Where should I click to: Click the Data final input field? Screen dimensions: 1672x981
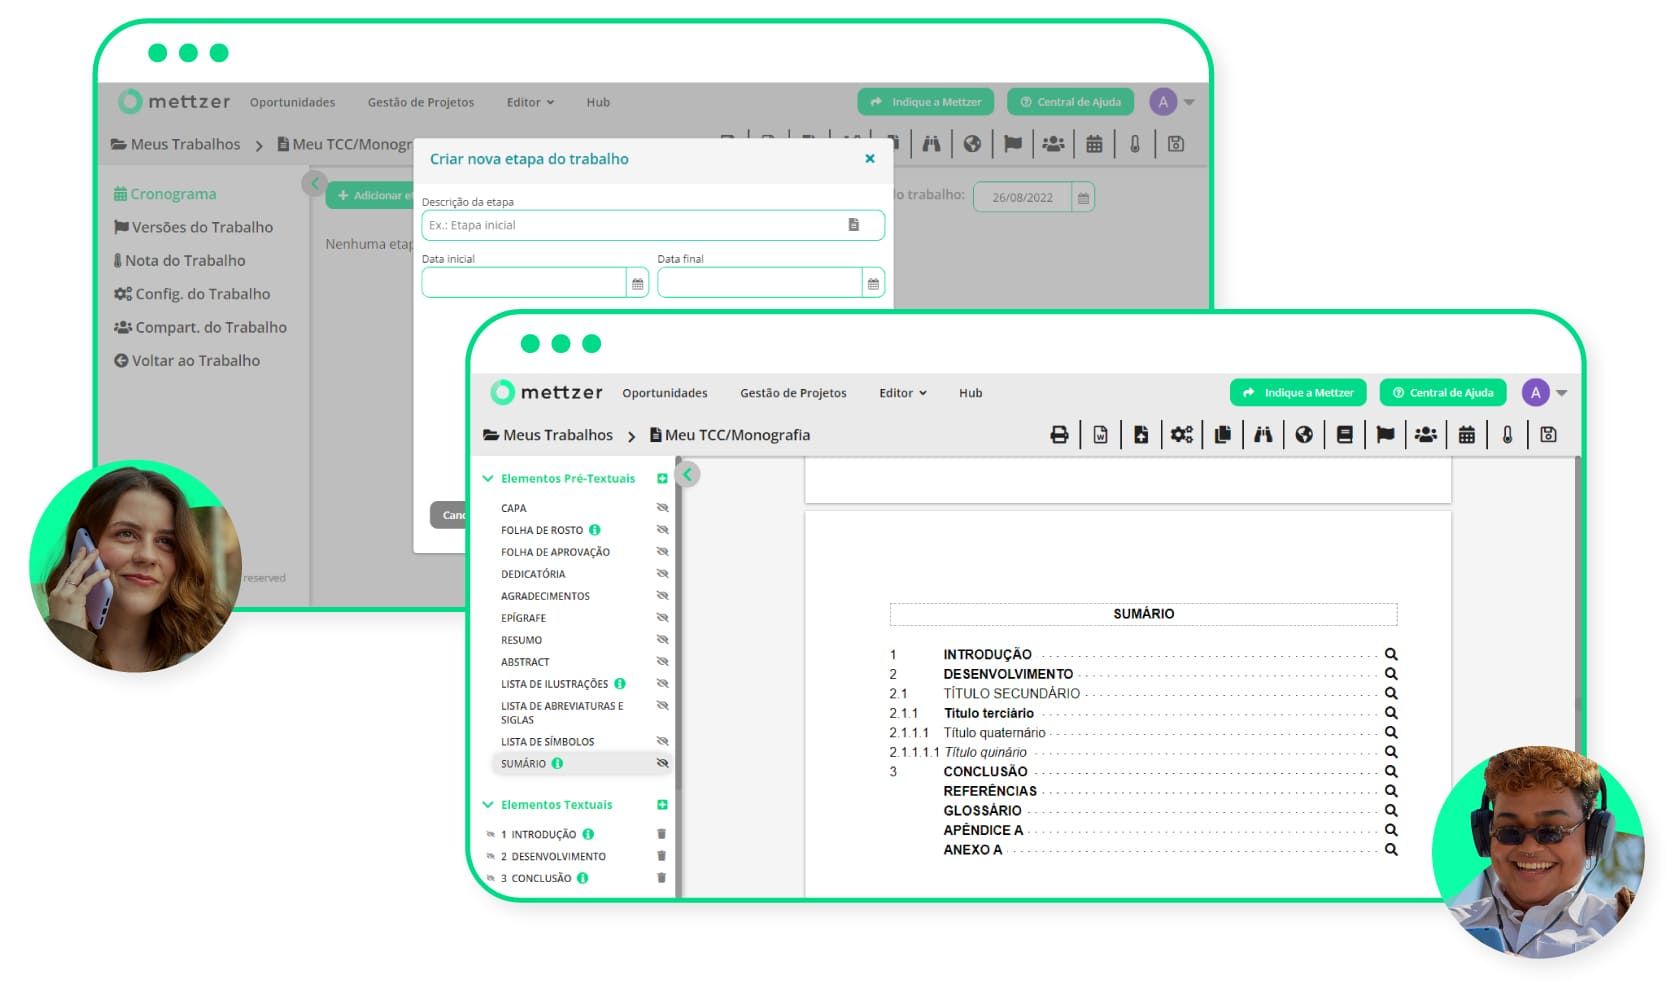tap(760, 283)
